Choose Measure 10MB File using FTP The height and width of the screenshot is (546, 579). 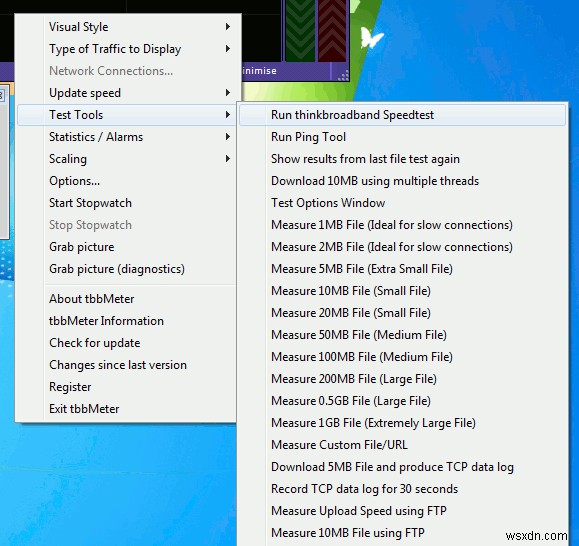402,533
